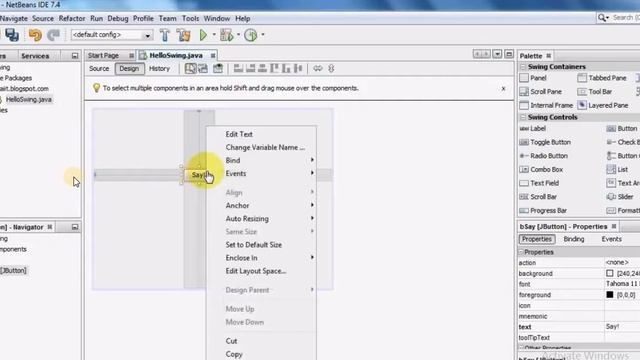Pick the Label control in the Palette
Viewport: 640px width, 360px height.
(x=533, y=129)
